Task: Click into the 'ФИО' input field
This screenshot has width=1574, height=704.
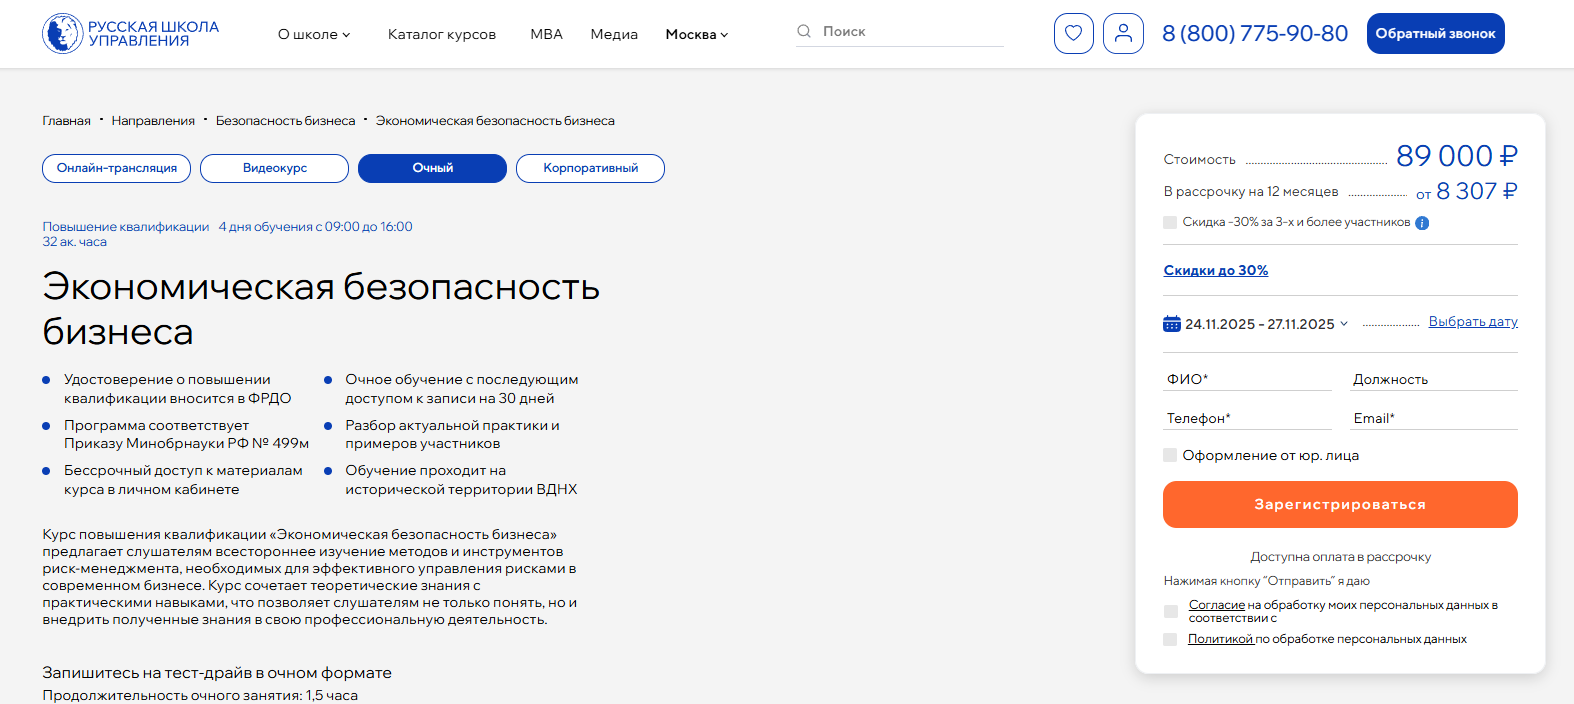Action: pyautogui.click(x=1247, y=379)
